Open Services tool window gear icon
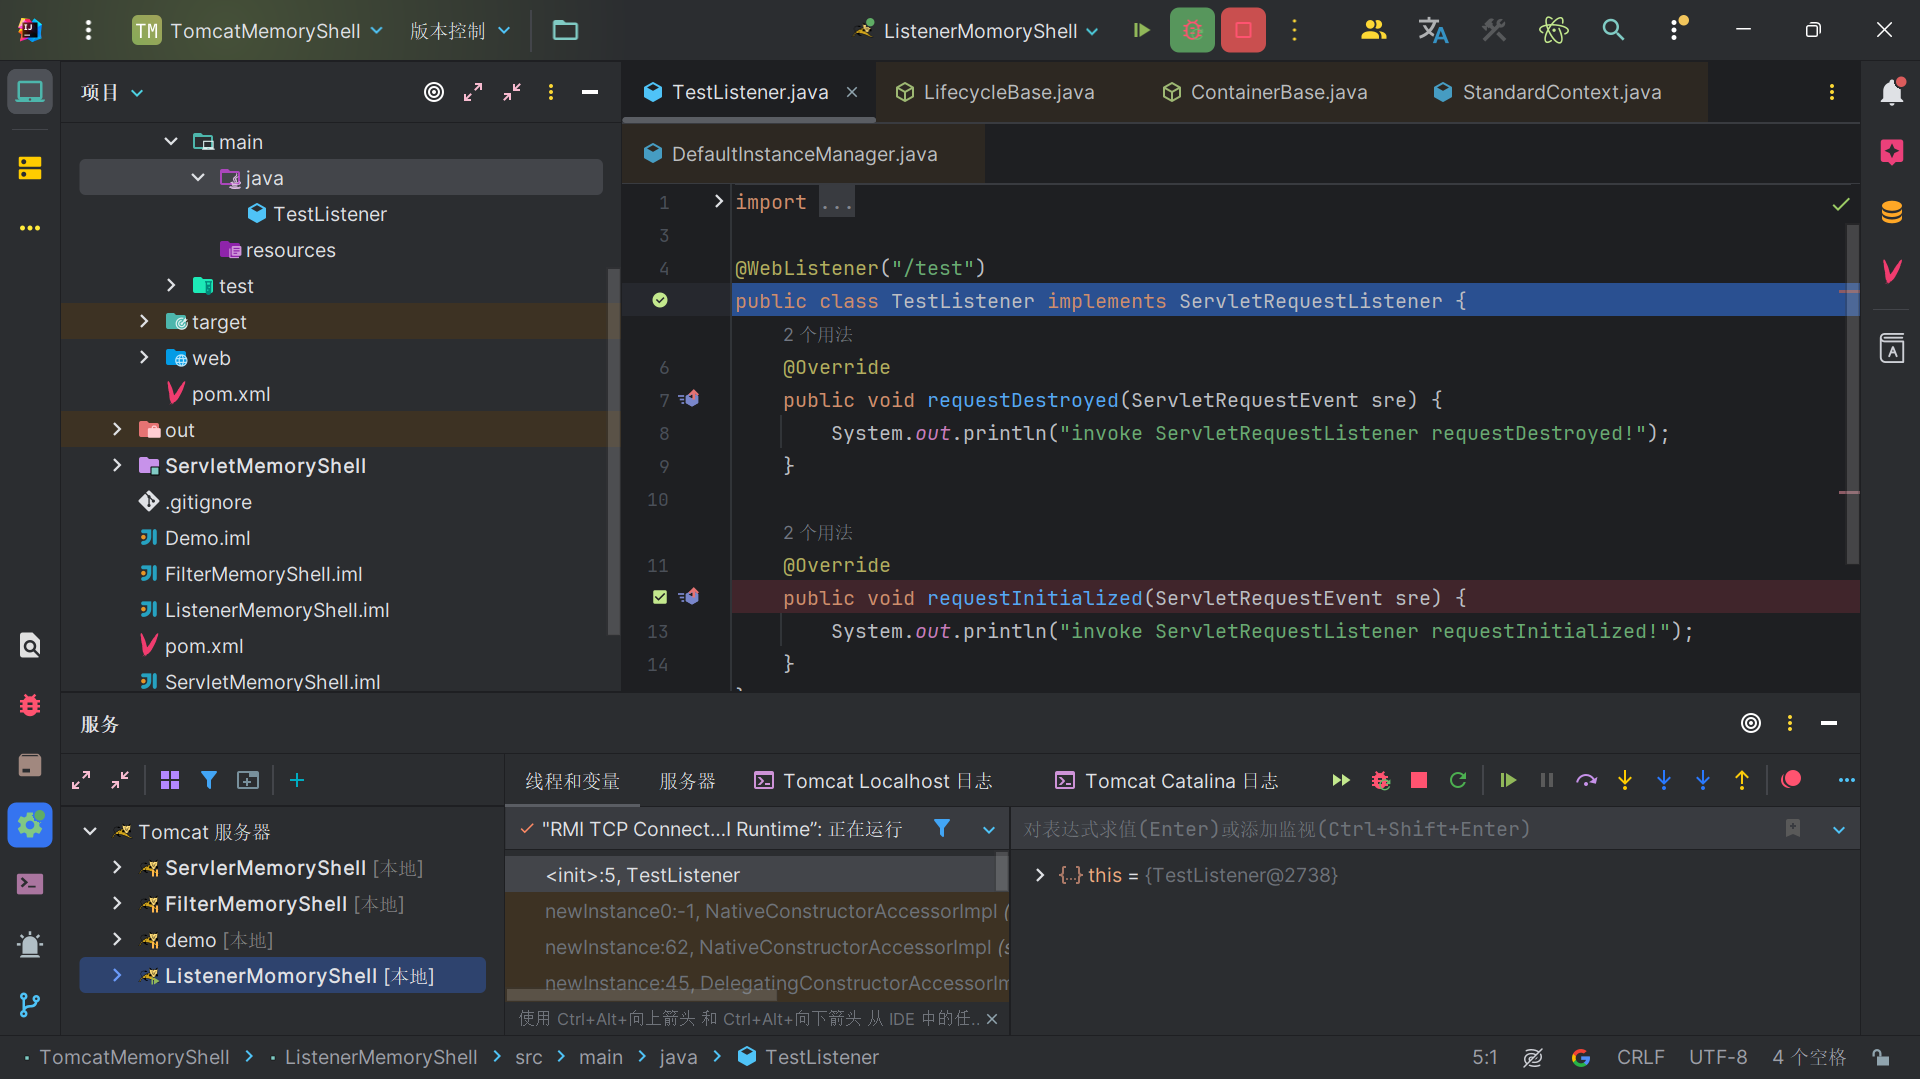The image size is (1920, 1079). pos(30,825)
